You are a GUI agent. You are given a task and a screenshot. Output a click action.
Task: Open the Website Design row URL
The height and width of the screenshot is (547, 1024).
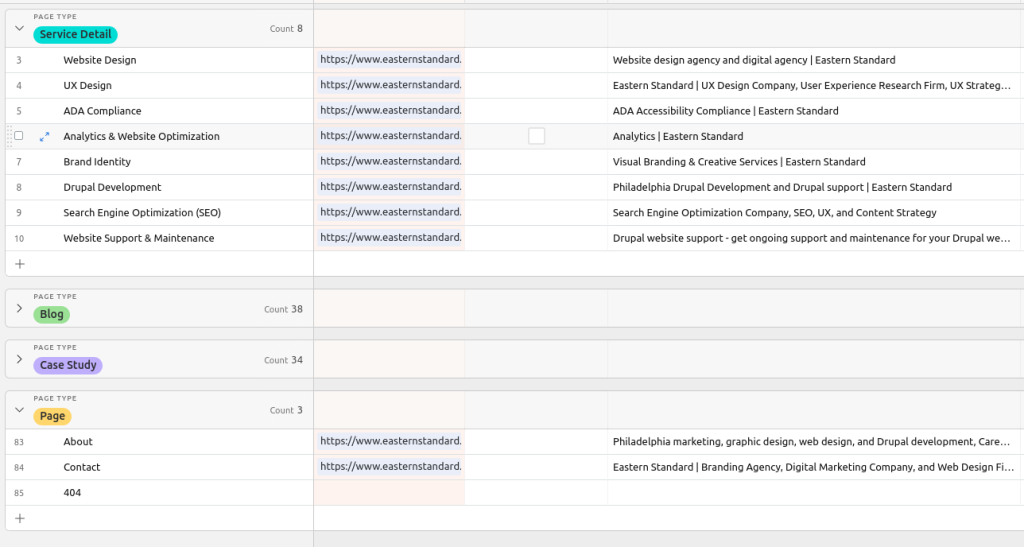pos(391,59)
